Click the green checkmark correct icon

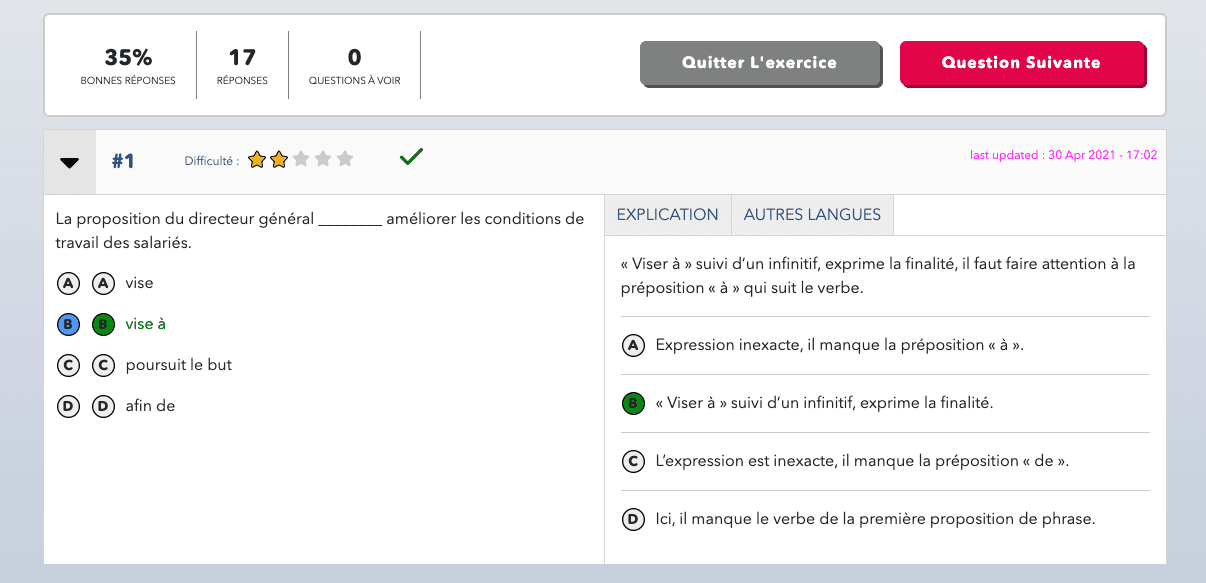411,157
